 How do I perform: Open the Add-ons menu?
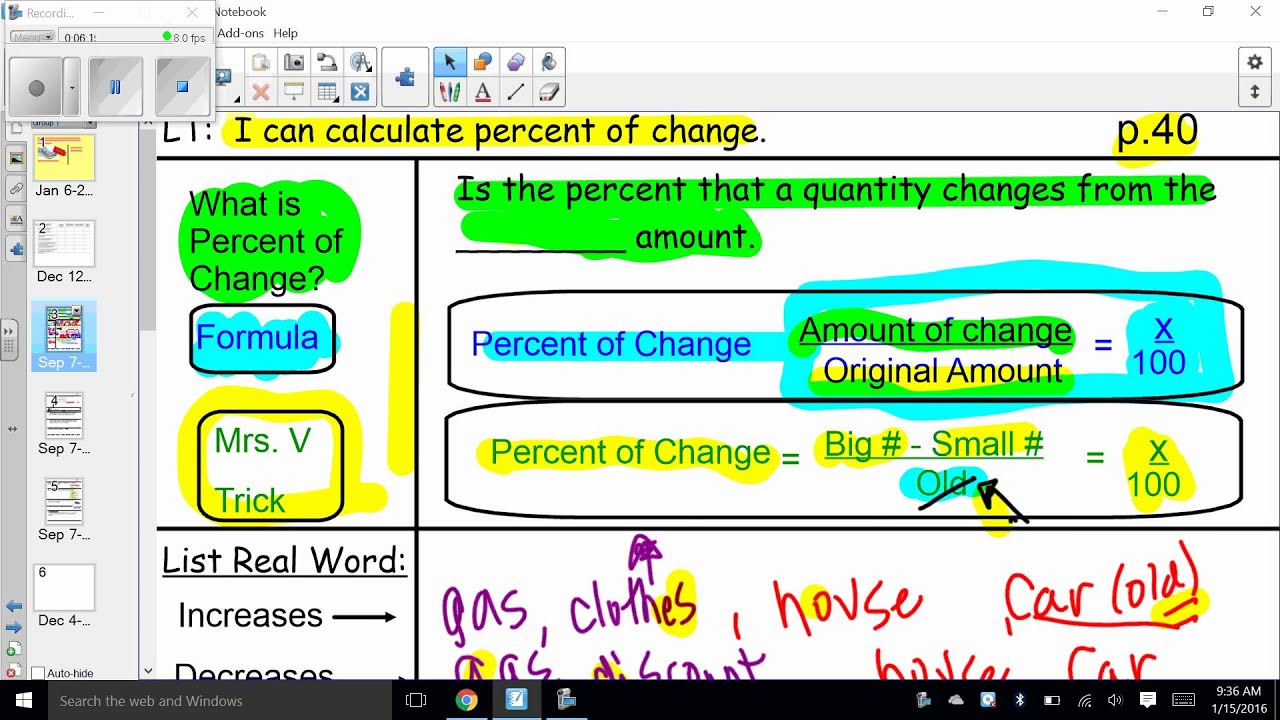click(241, 33)
